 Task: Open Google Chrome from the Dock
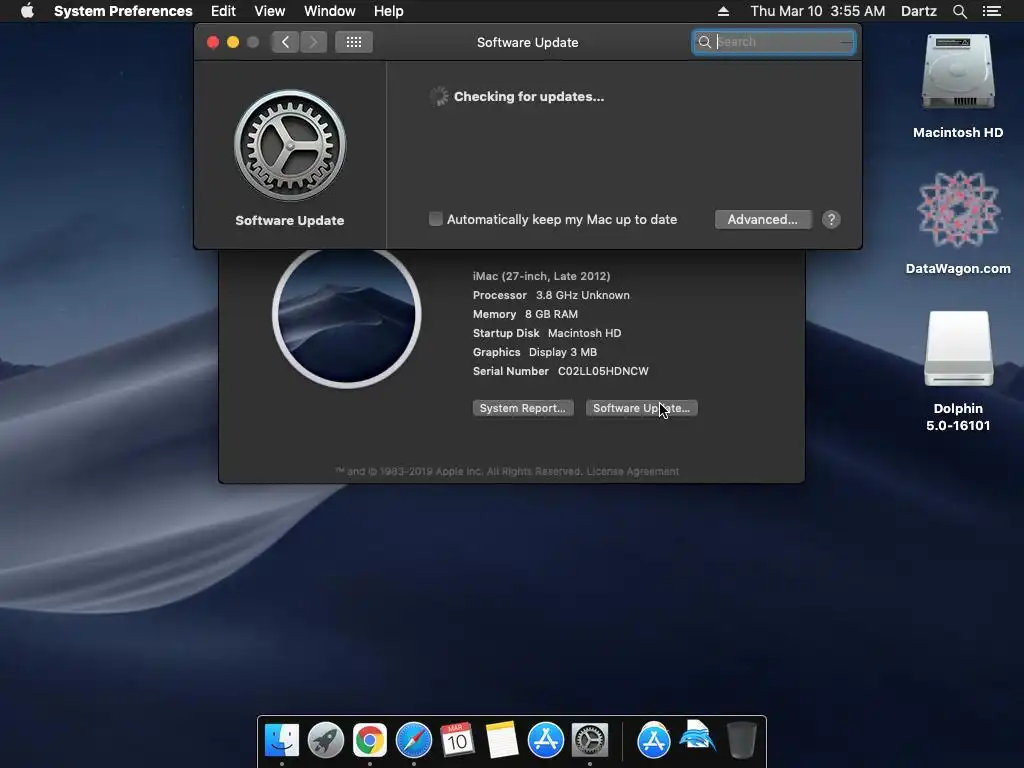pyautogui.click(x=370, y=740)
